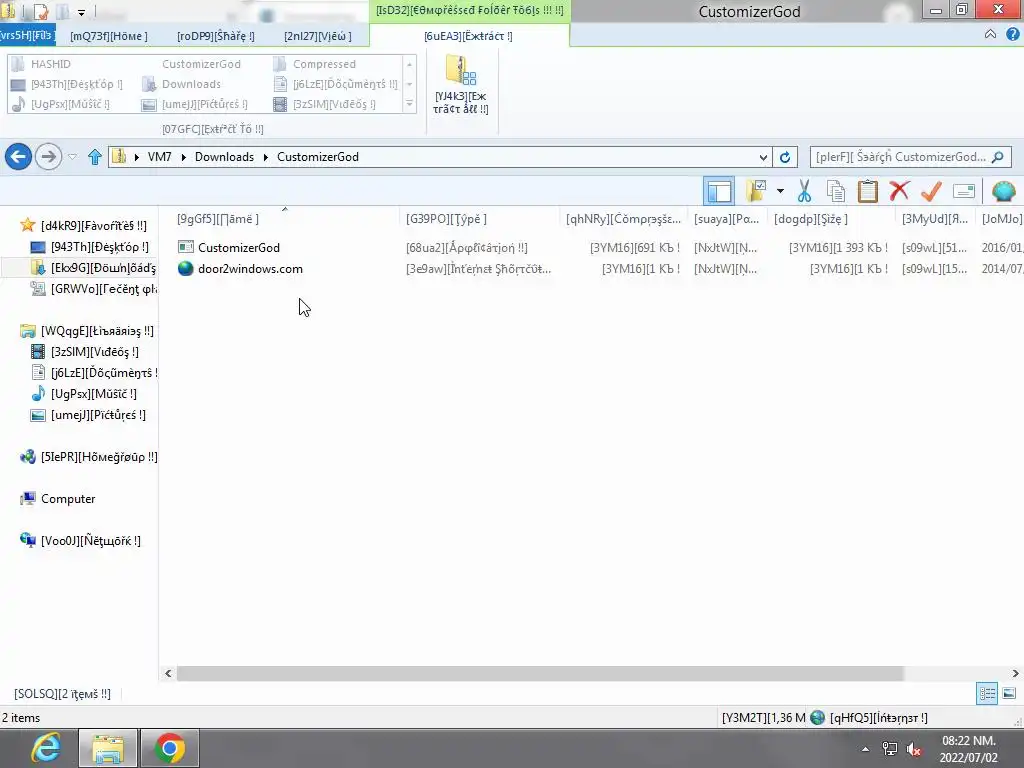The width and height of the screenshot is (1024, 768).
Task: Click Downloads in the address breadcrumb
Action: (224, 157)
